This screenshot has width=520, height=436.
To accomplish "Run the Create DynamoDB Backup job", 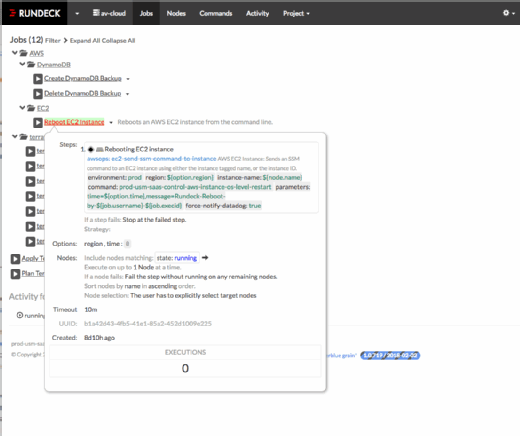I will (x=38, y=79).
